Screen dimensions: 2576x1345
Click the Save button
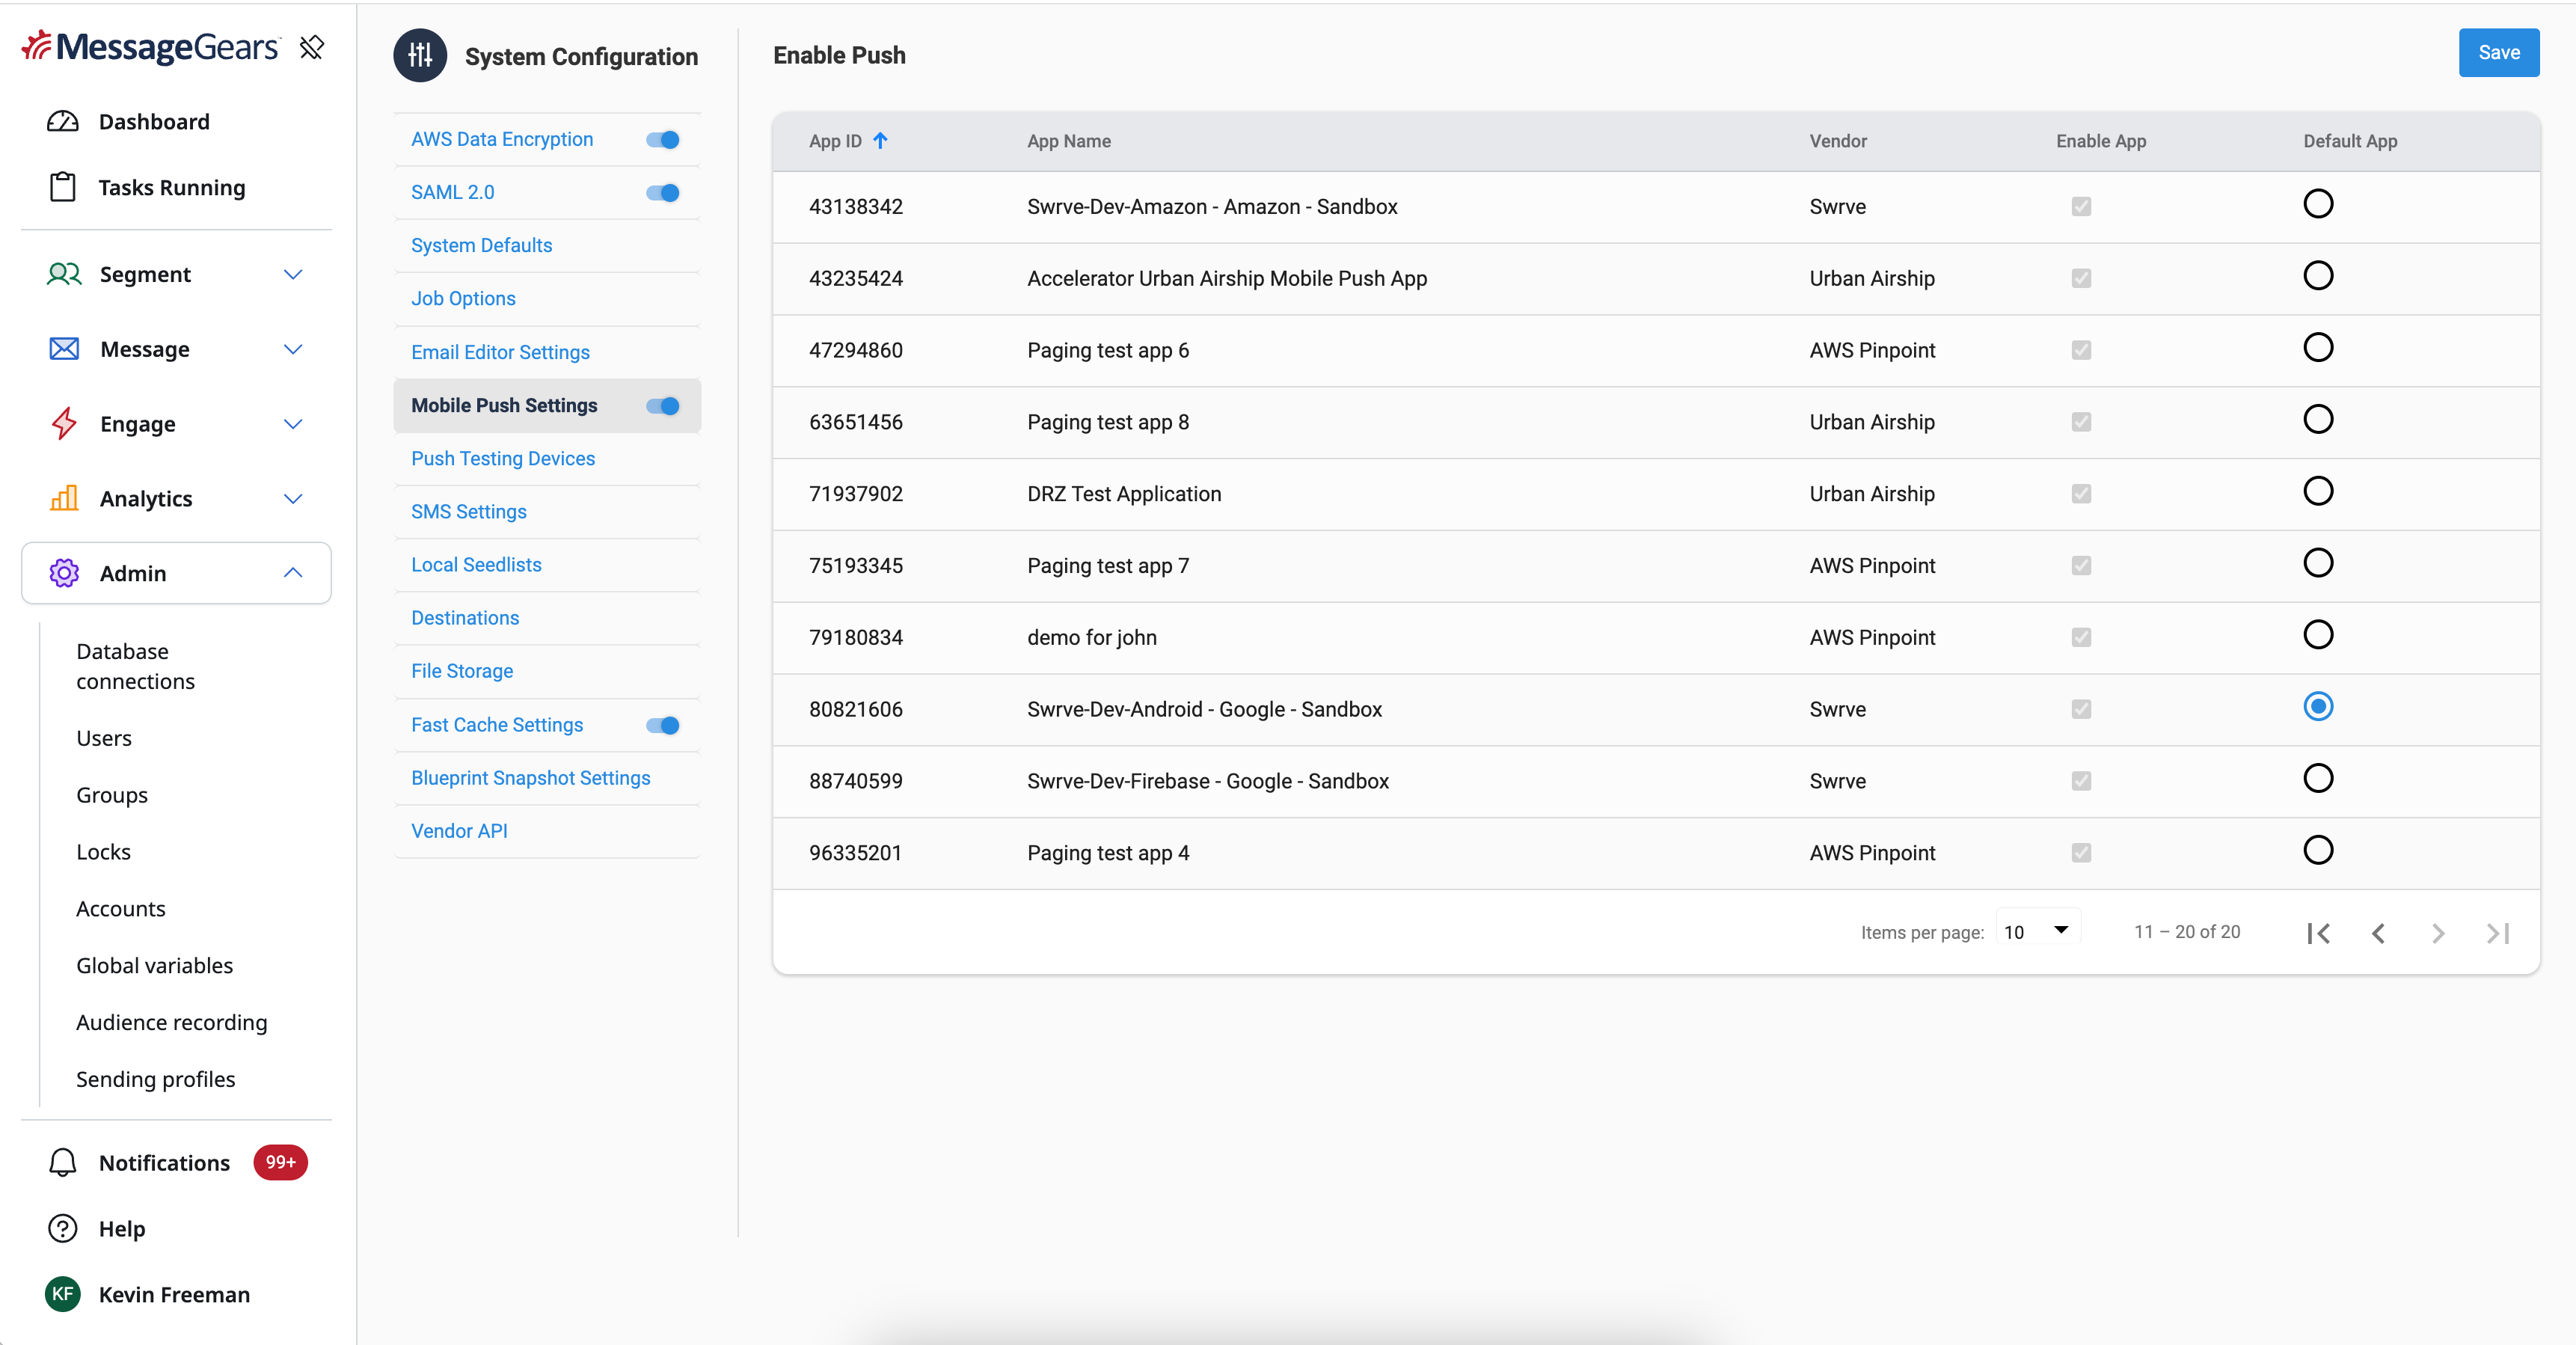coord(2499,53)
